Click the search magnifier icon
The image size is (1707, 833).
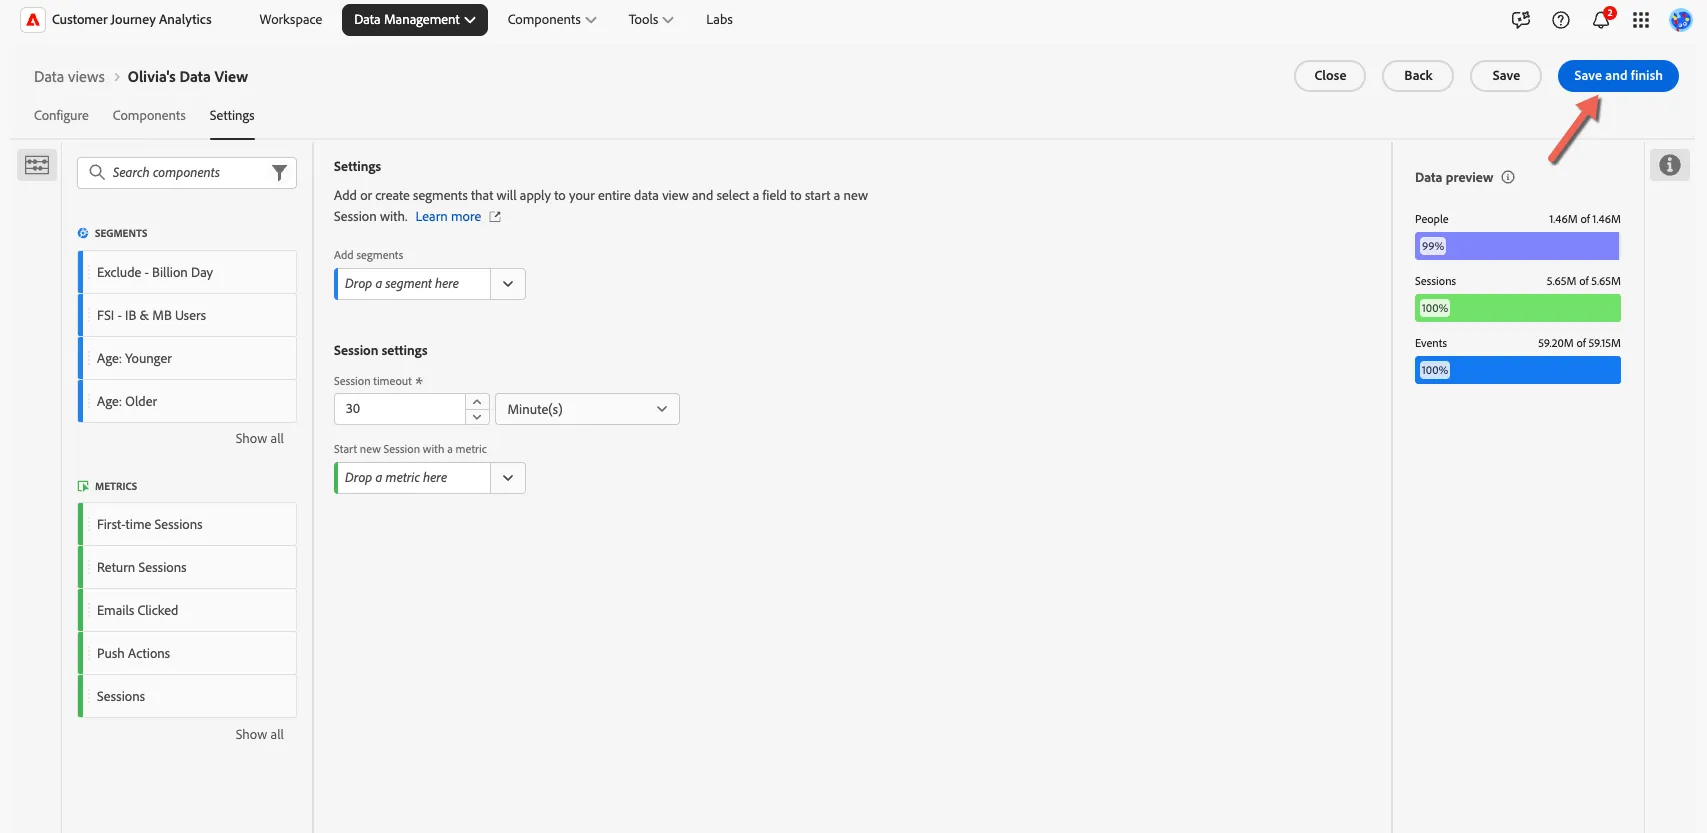[97, 172]
